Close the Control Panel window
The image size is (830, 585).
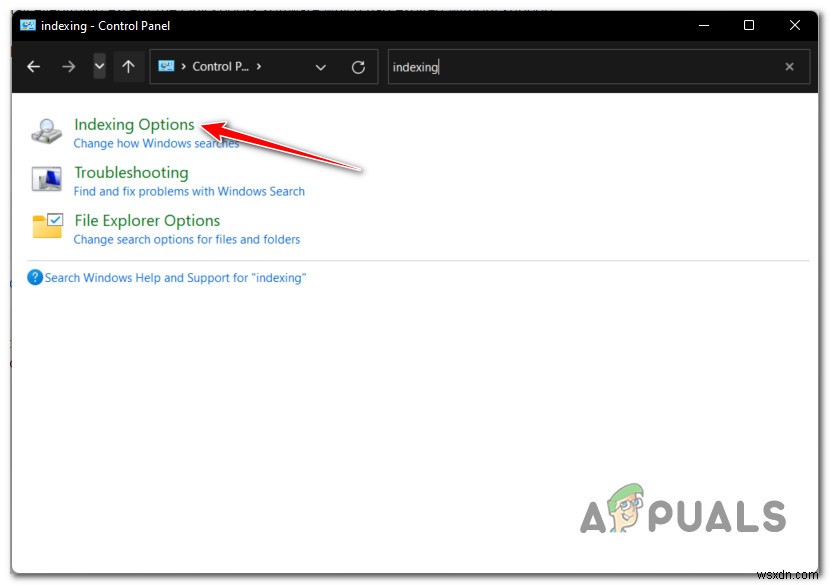795,25
